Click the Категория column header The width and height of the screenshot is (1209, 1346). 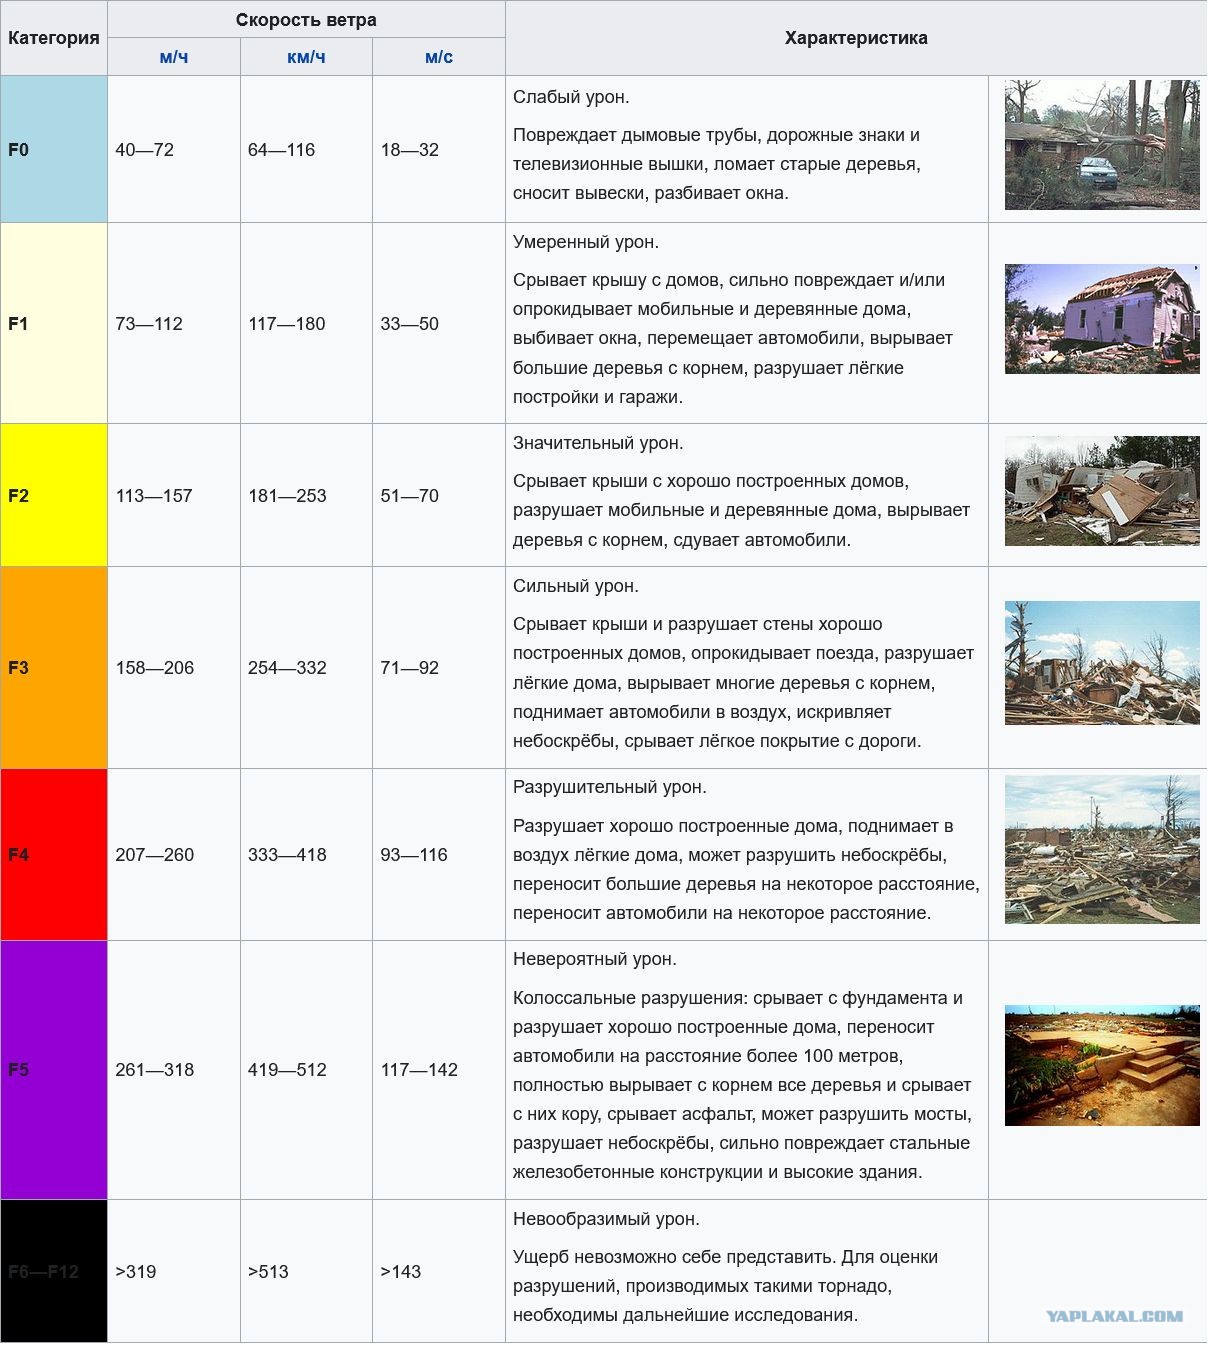(x=54, y=38)
